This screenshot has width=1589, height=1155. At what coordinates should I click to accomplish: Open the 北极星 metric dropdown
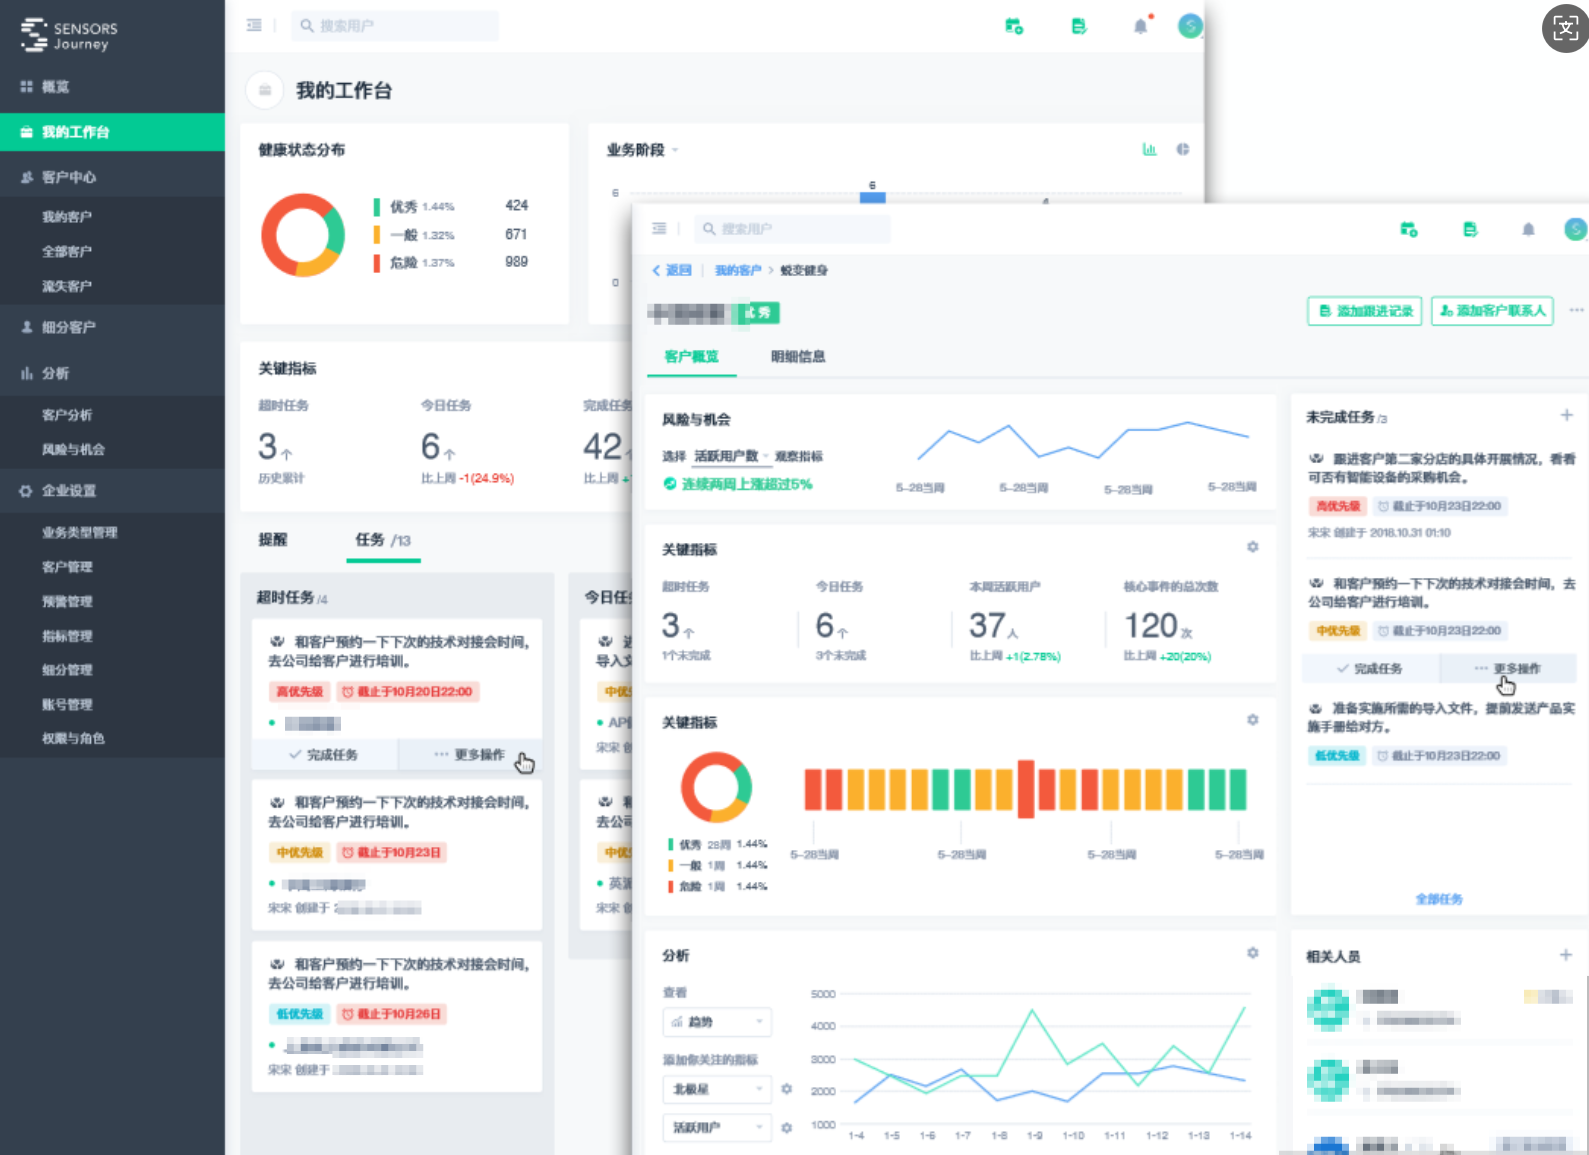point(717,1089)
